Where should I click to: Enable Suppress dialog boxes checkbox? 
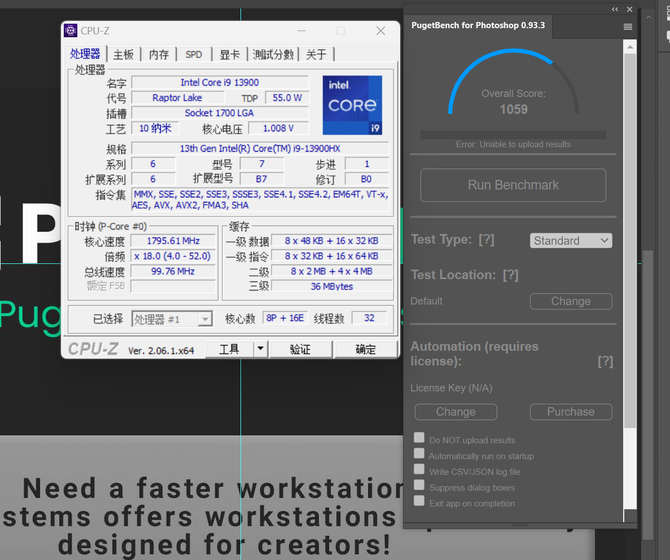coord(419,485)
